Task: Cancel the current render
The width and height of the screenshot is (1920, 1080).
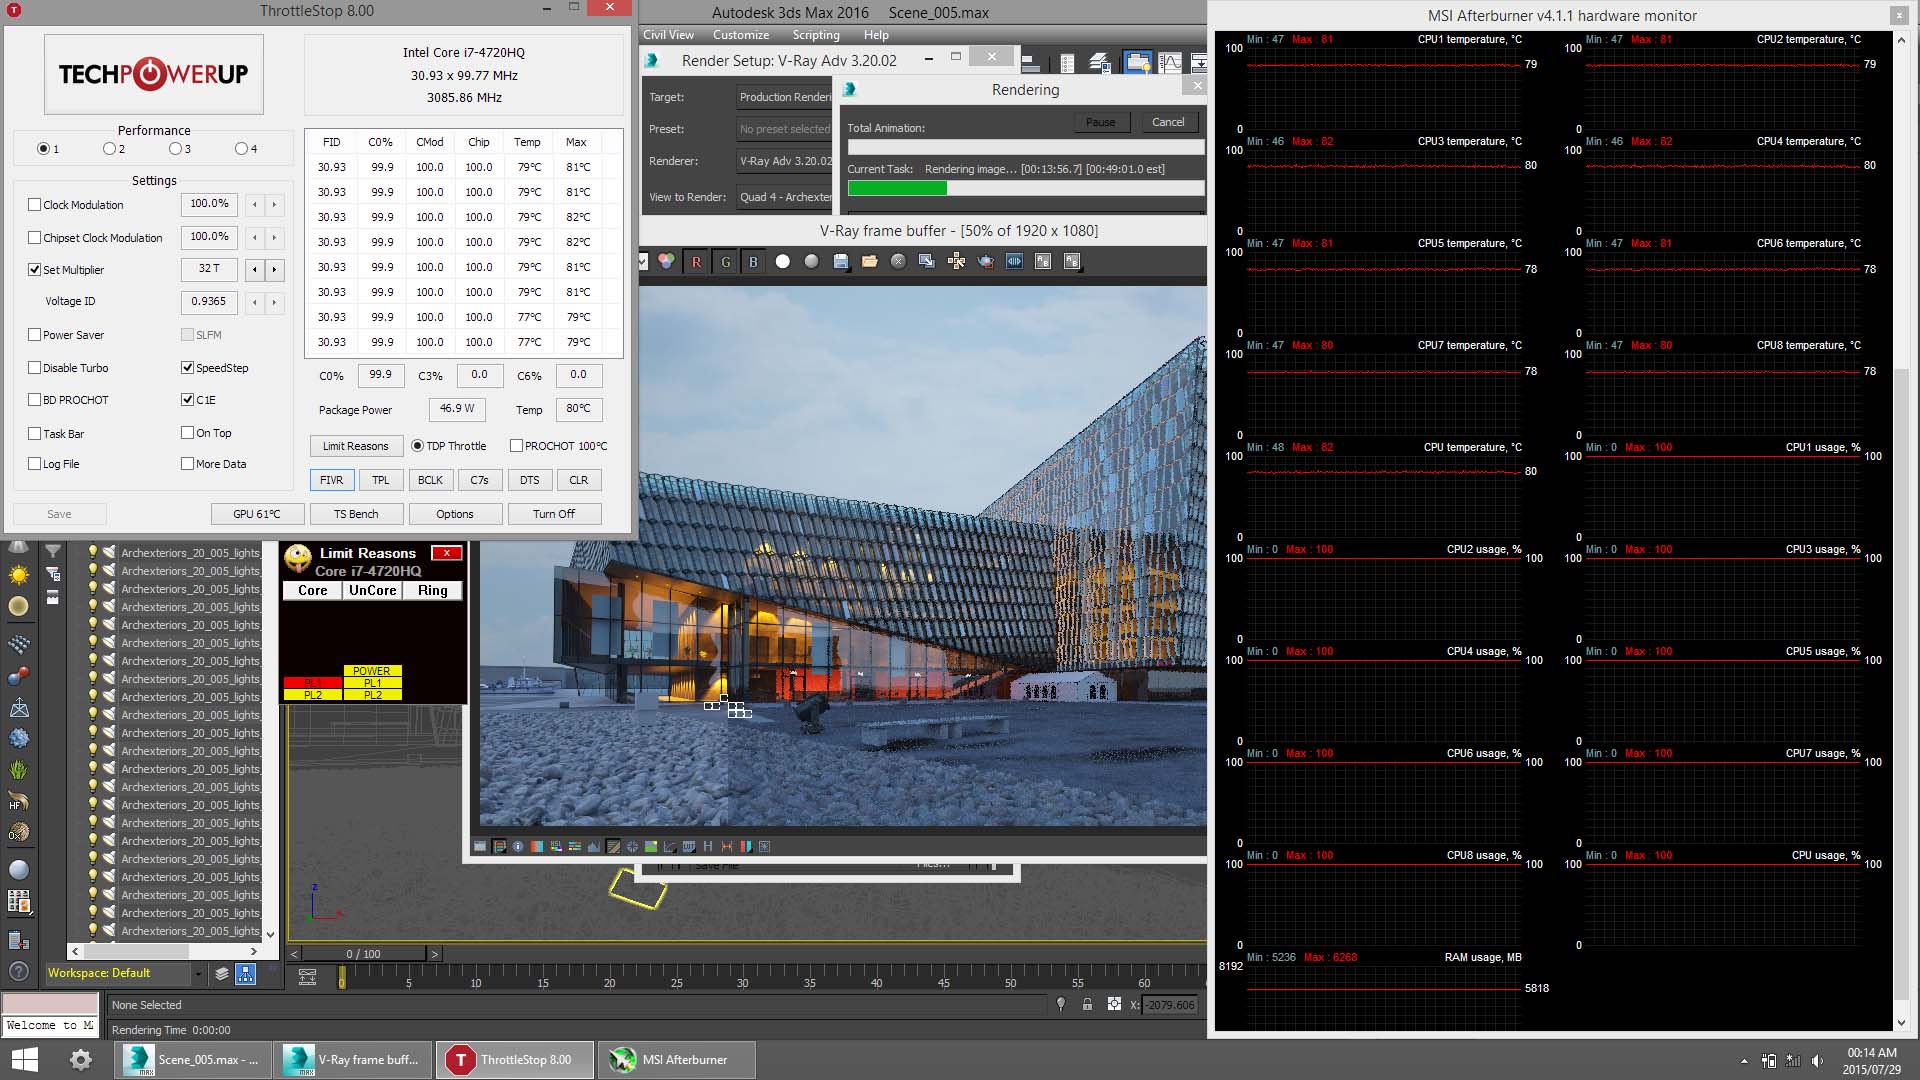Action: (1168, 122)
